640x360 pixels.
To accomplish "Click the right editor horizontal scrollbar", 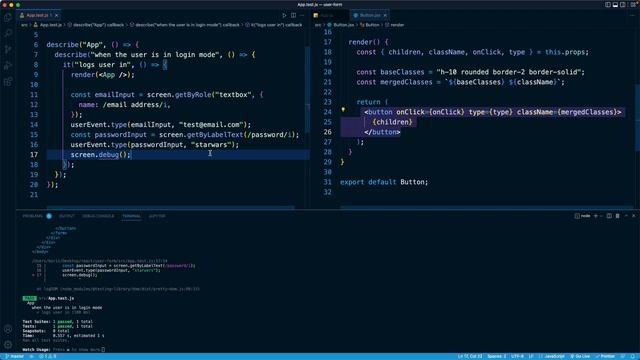I will [487, 207].
